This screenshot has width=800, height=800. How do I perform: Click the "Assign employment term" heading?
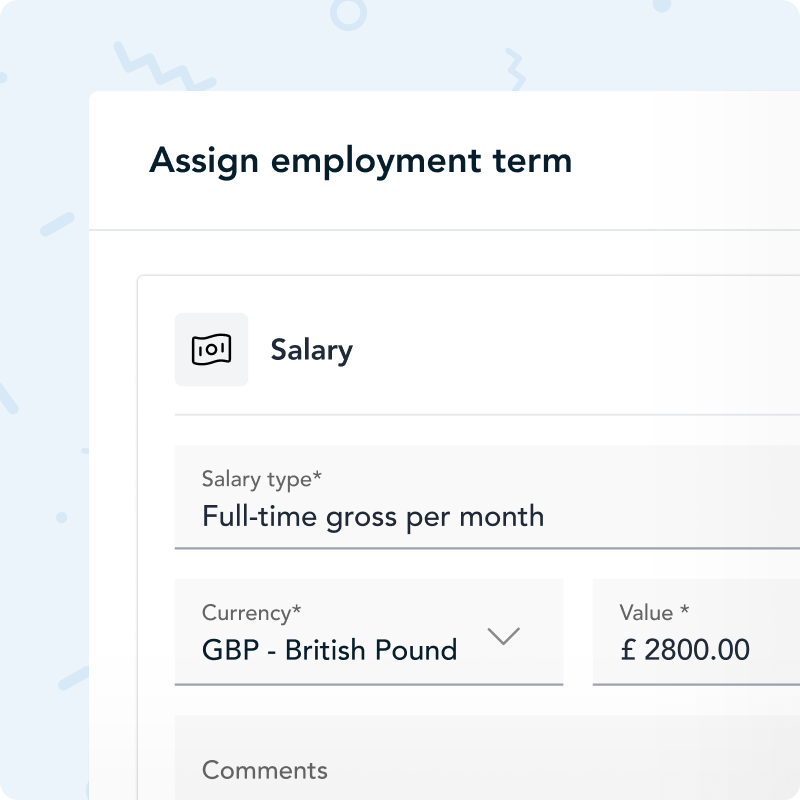[x=360, y=160]
